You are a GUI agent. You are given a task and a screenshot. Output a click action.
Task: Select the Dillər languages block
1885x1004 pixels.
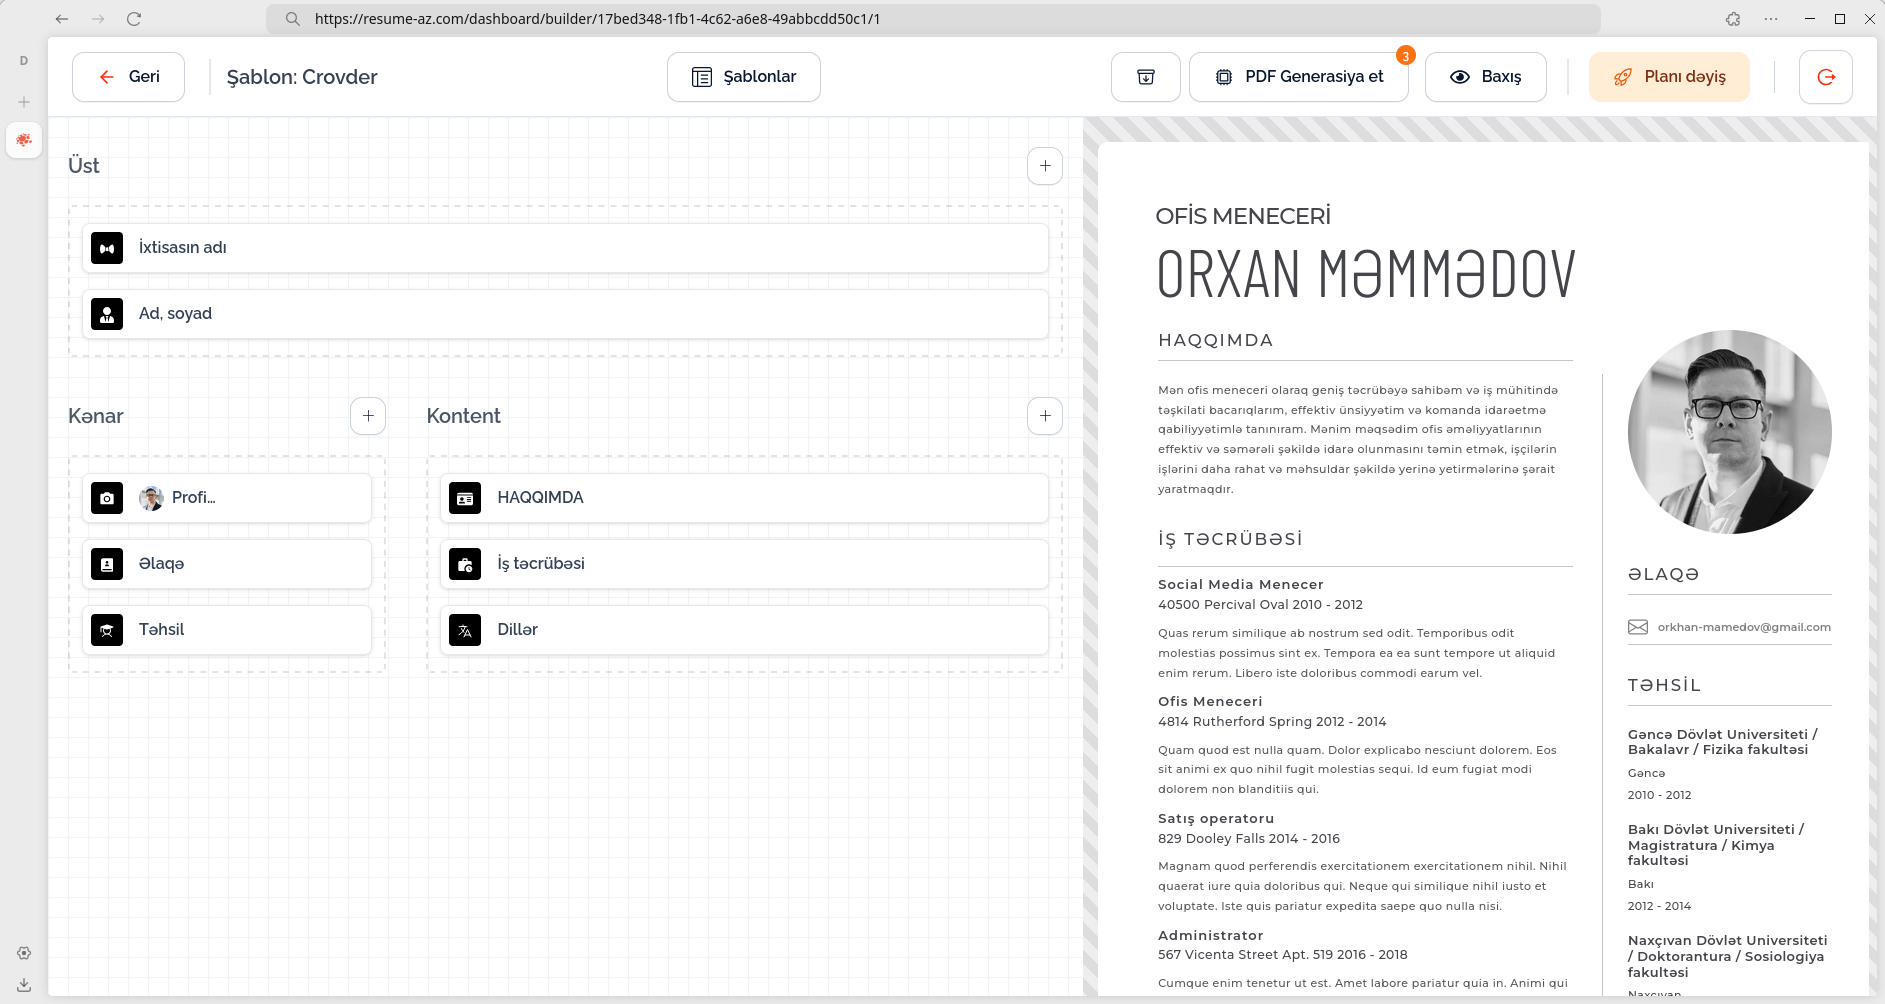coord(744,630)
